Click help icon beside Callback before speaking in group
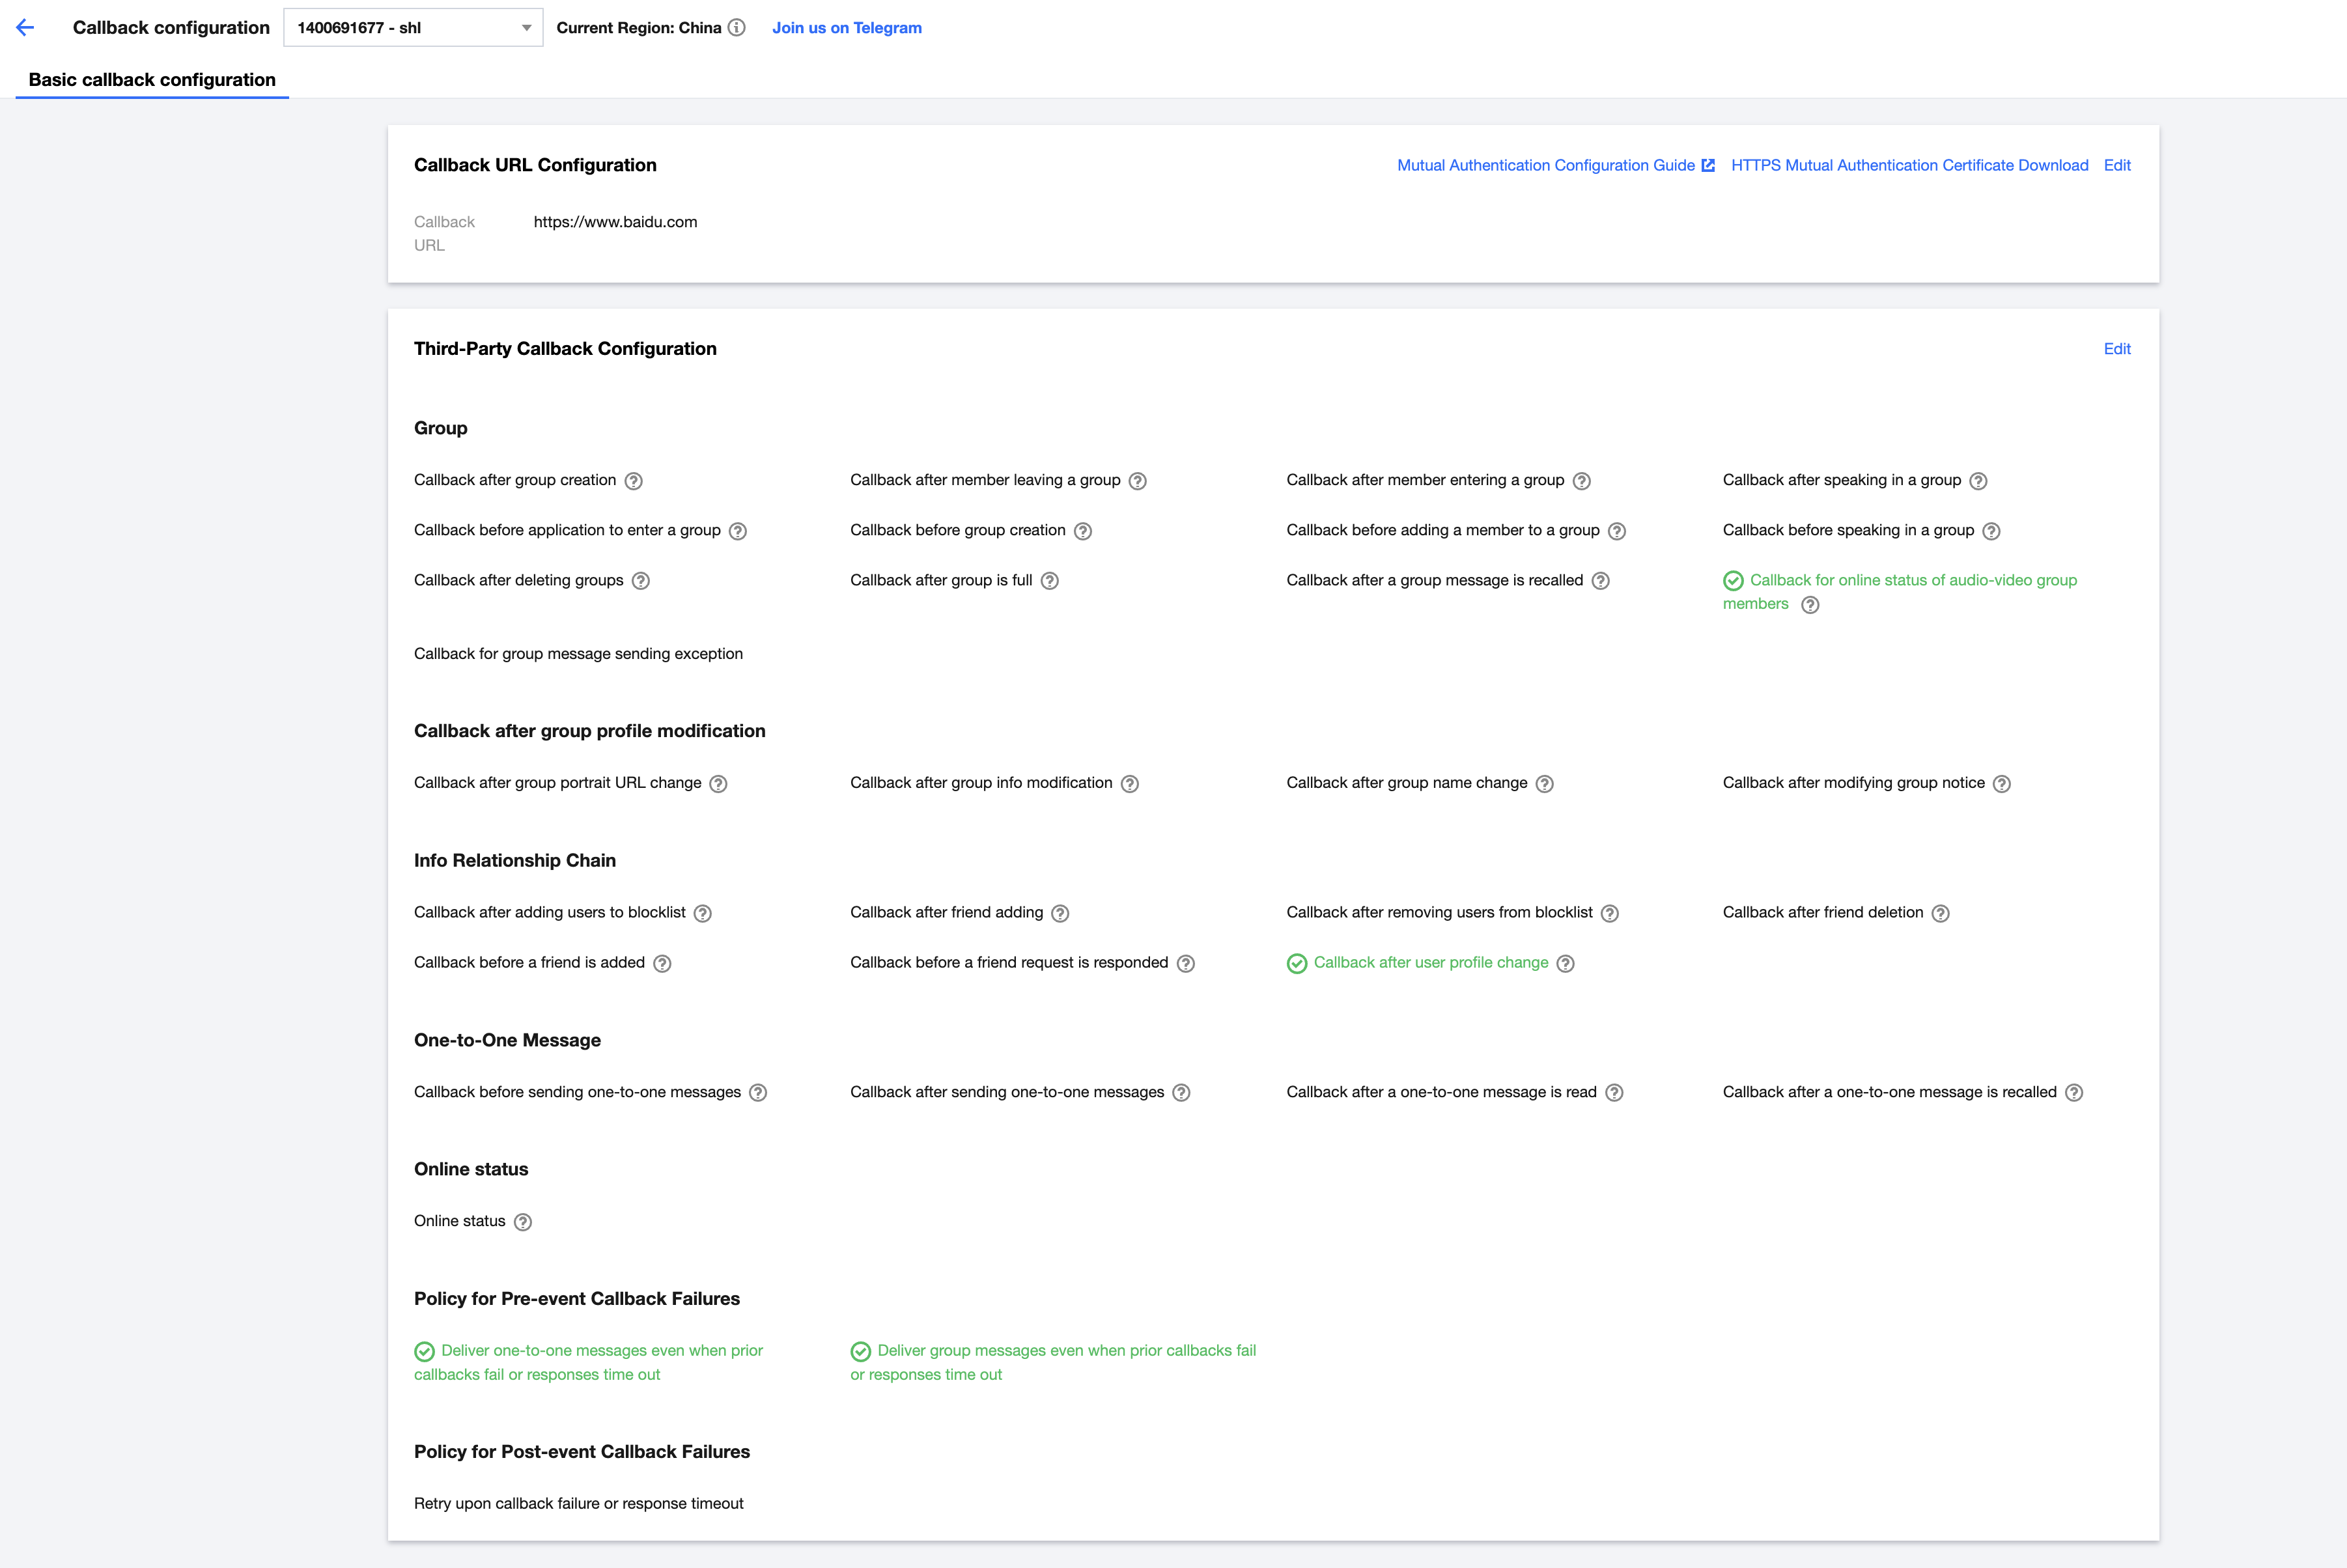The height and width of the screenshot is (1568, 2347). [1991, 531]
